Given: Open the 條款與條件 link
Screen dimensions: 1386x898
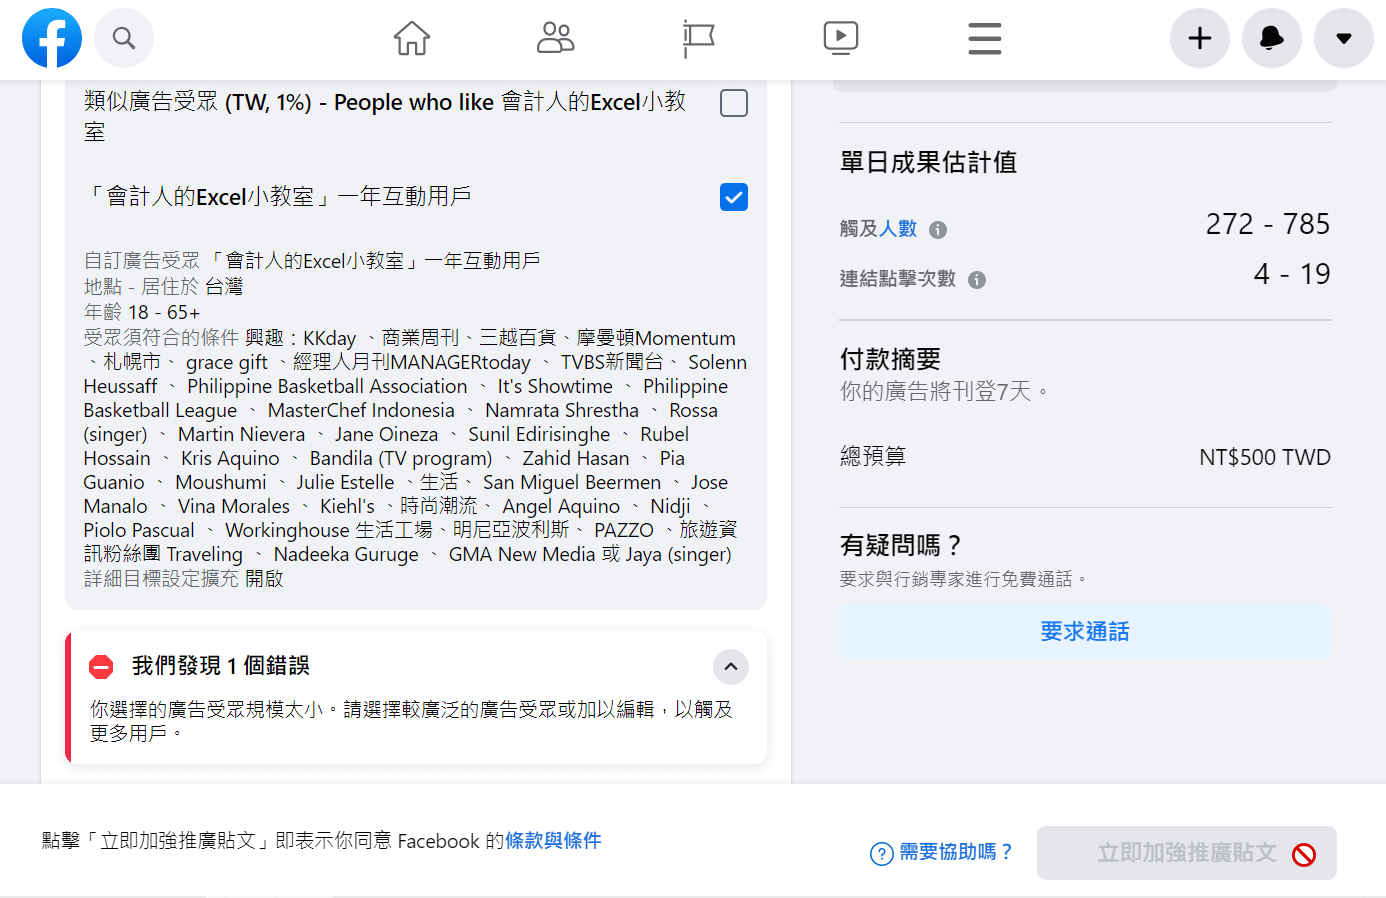Looking at the screenshot, I should click(553, 841).
